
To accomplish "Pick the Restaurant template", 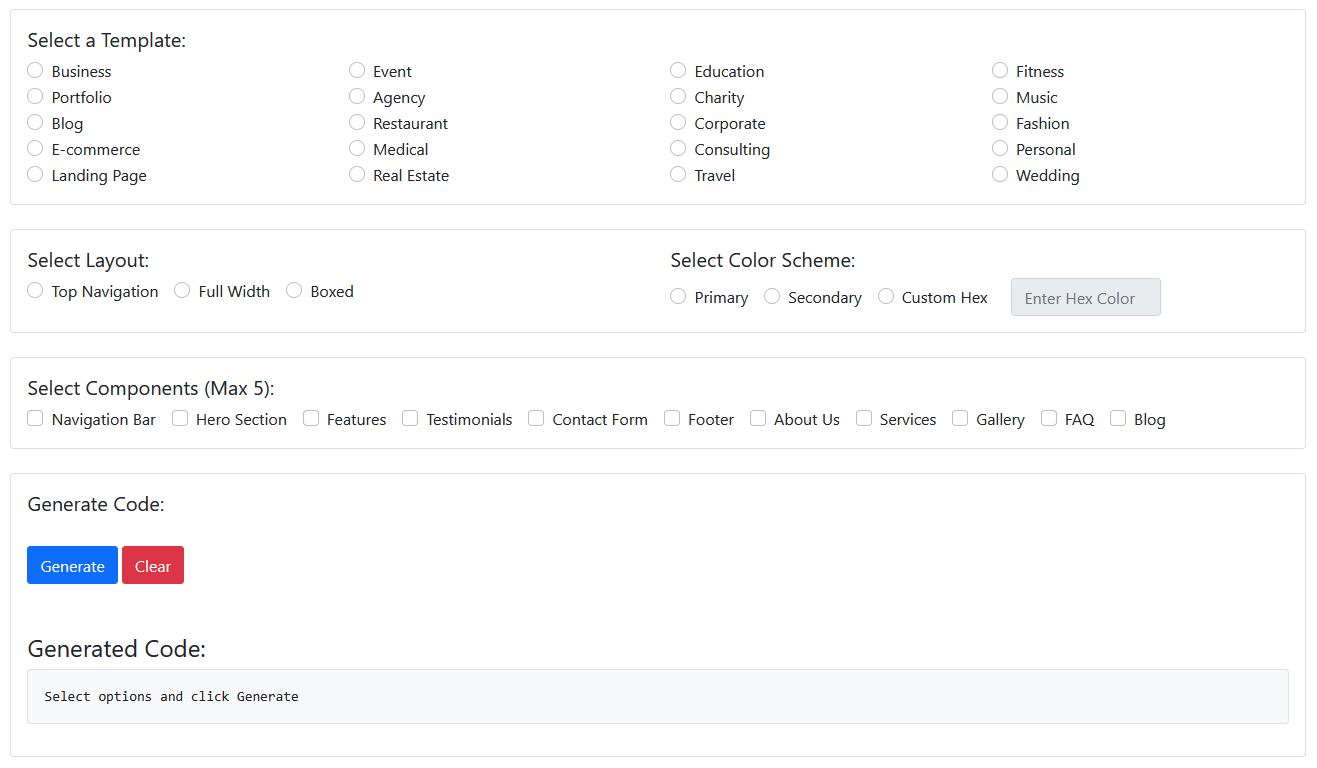I will [357, 122].
